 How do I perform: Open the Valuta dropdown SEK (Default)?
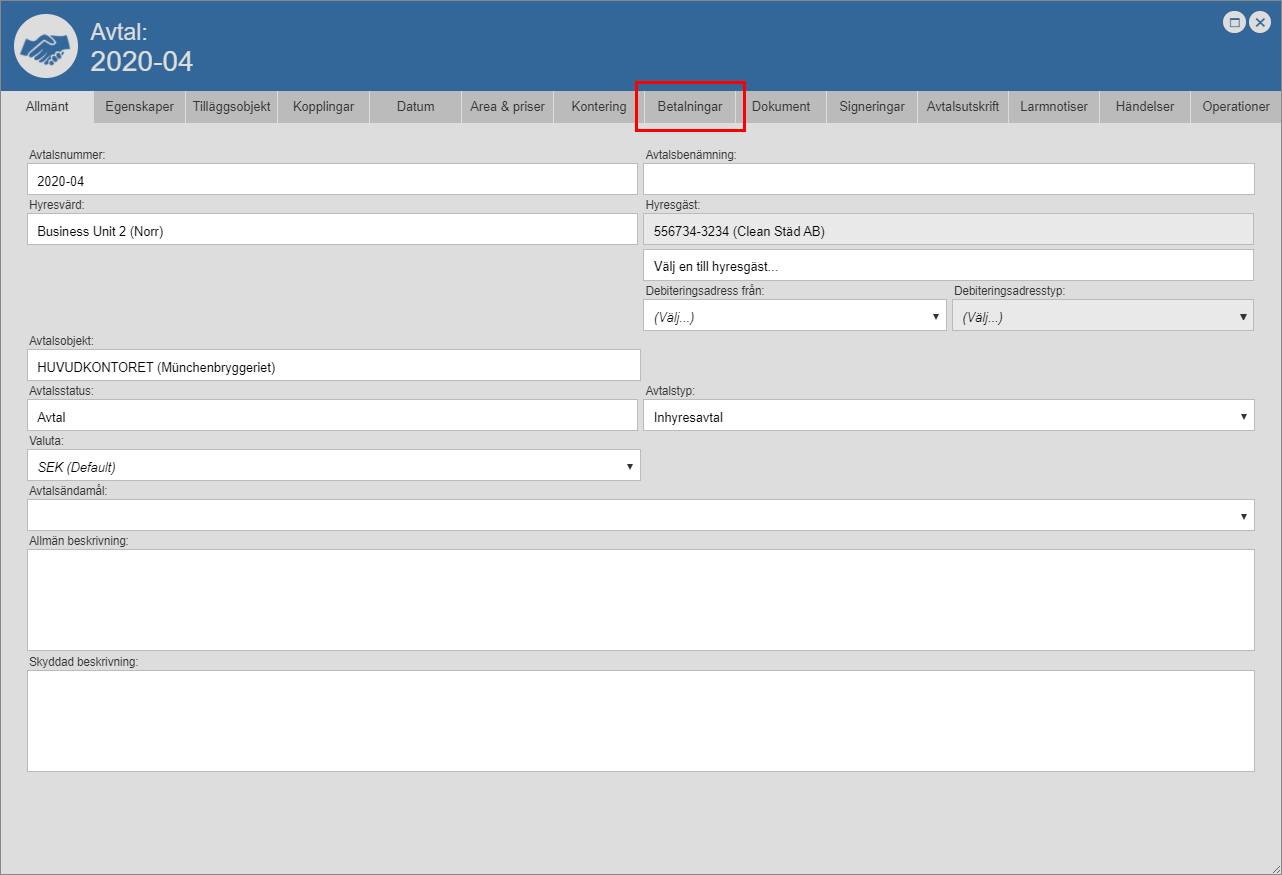[x=334, y=466]
